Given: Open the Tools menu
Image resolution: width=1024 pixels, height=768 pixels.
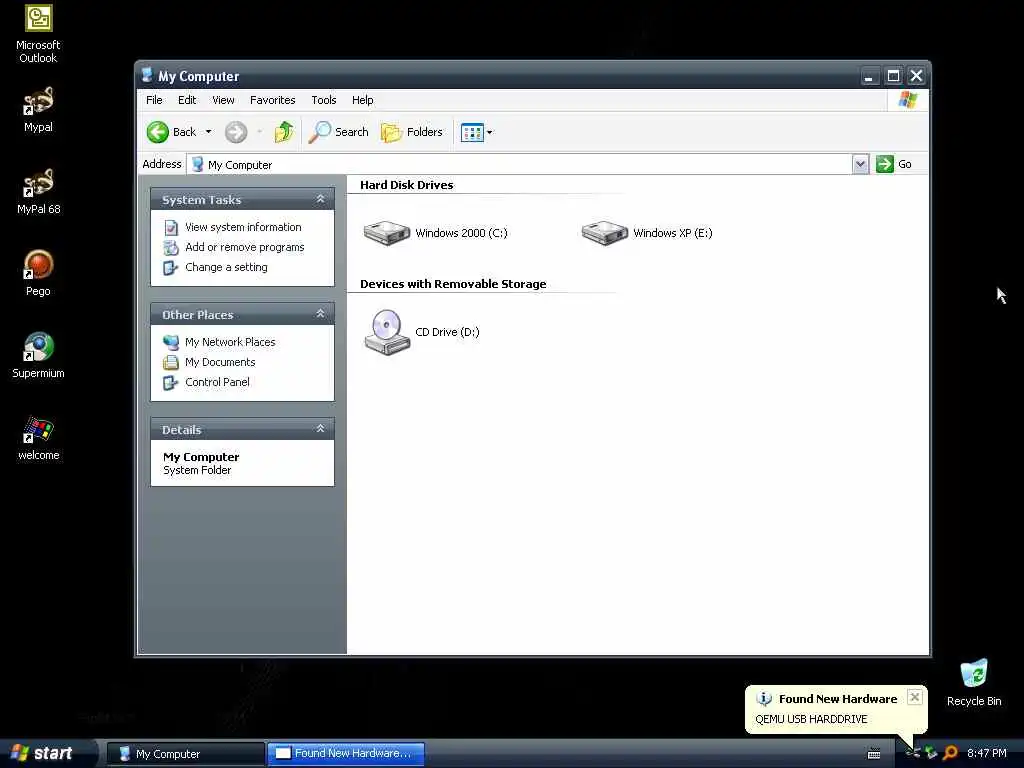Looking at the screenshot, I should click(323, 100).
